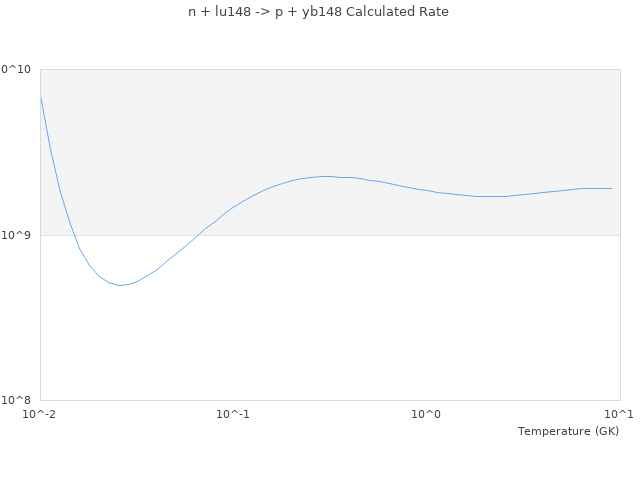The width and height of the screenshot is (640, 480).
Task: Click the 10^8 y-axis tick label
Action: click(x=19, y=400)
